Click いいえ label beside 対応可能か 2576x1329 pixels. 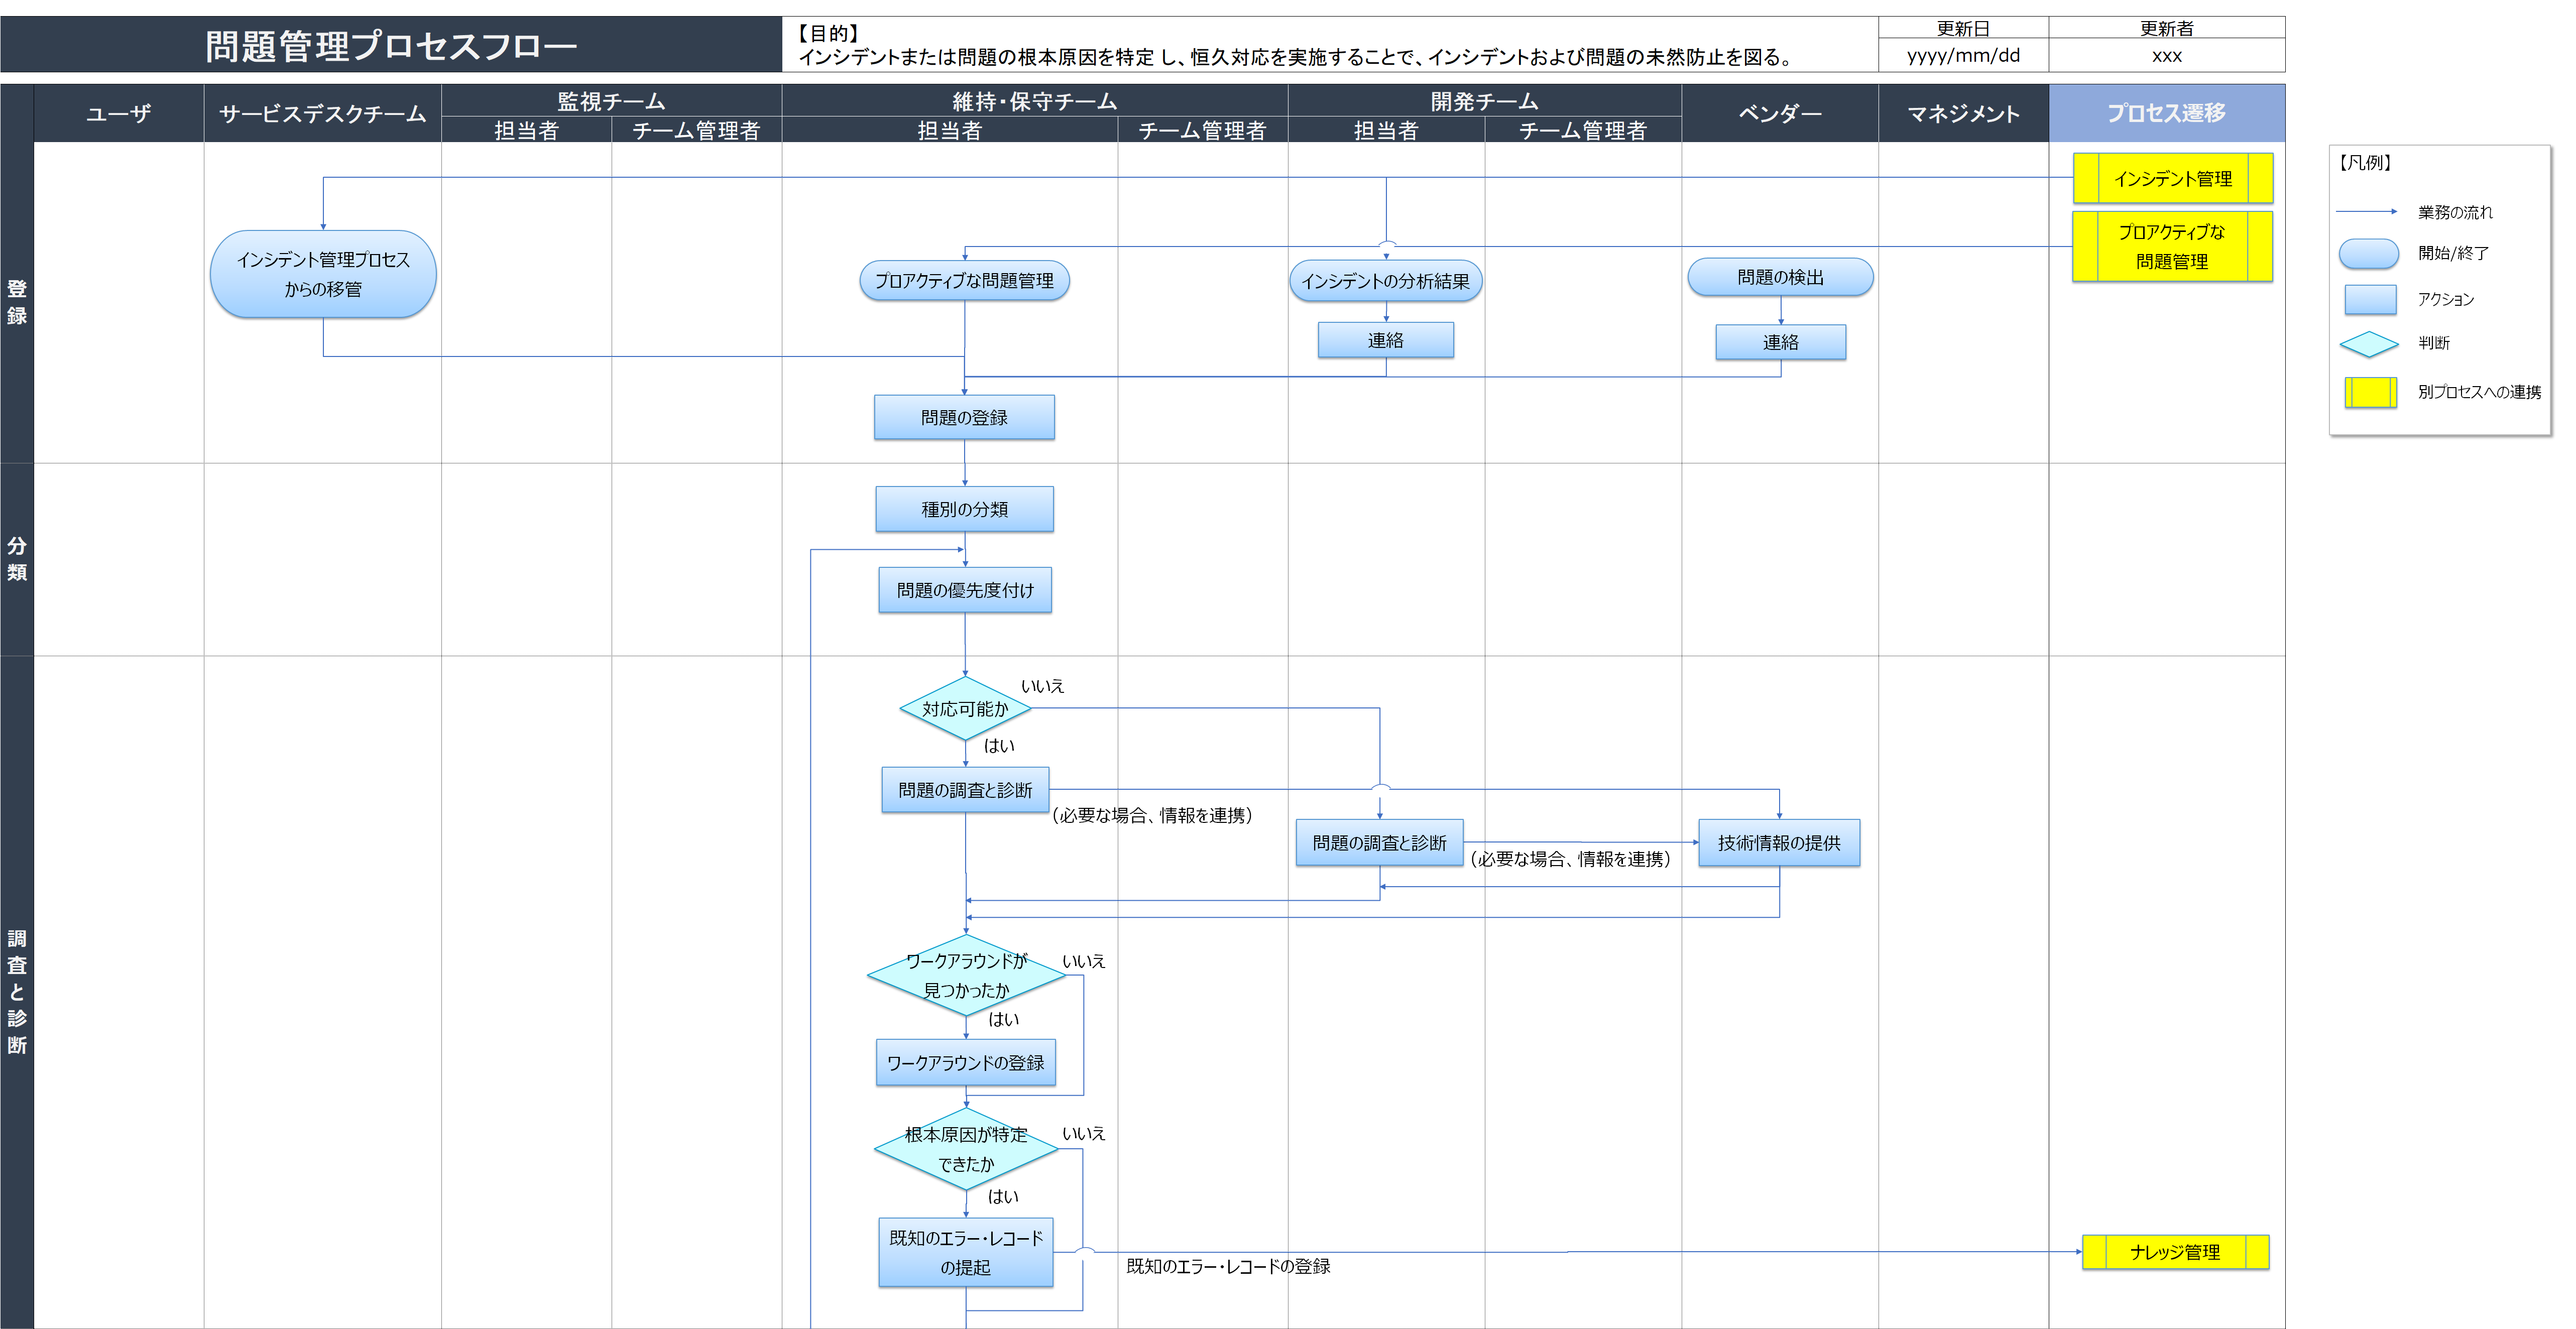coord(1042,686)
